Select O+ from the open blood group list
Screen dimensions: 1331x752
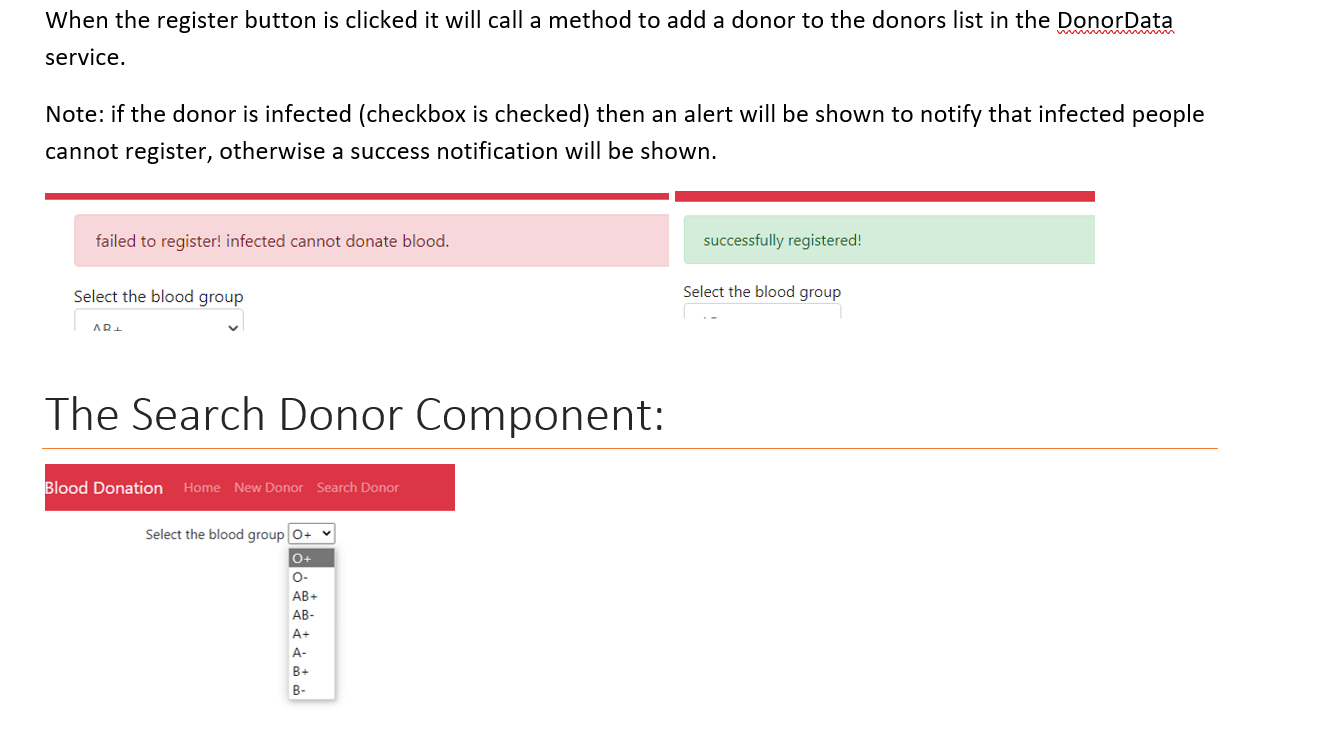310,557
